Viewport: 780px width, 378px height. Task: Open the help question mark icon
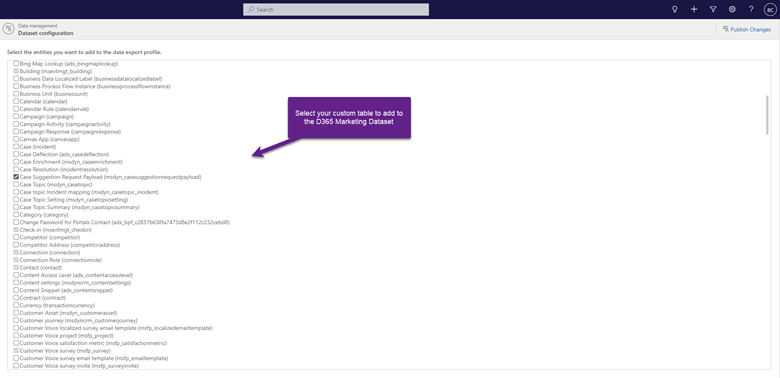point(751,9)
